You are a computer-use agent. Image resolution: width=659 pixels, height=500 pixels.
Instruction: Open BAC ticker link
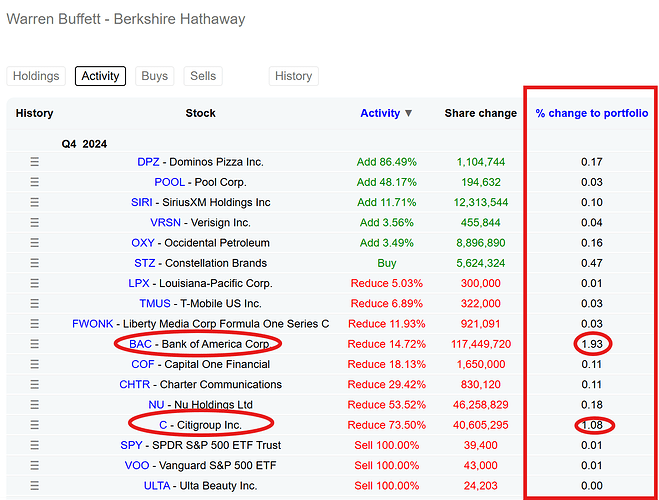(140, 344)
